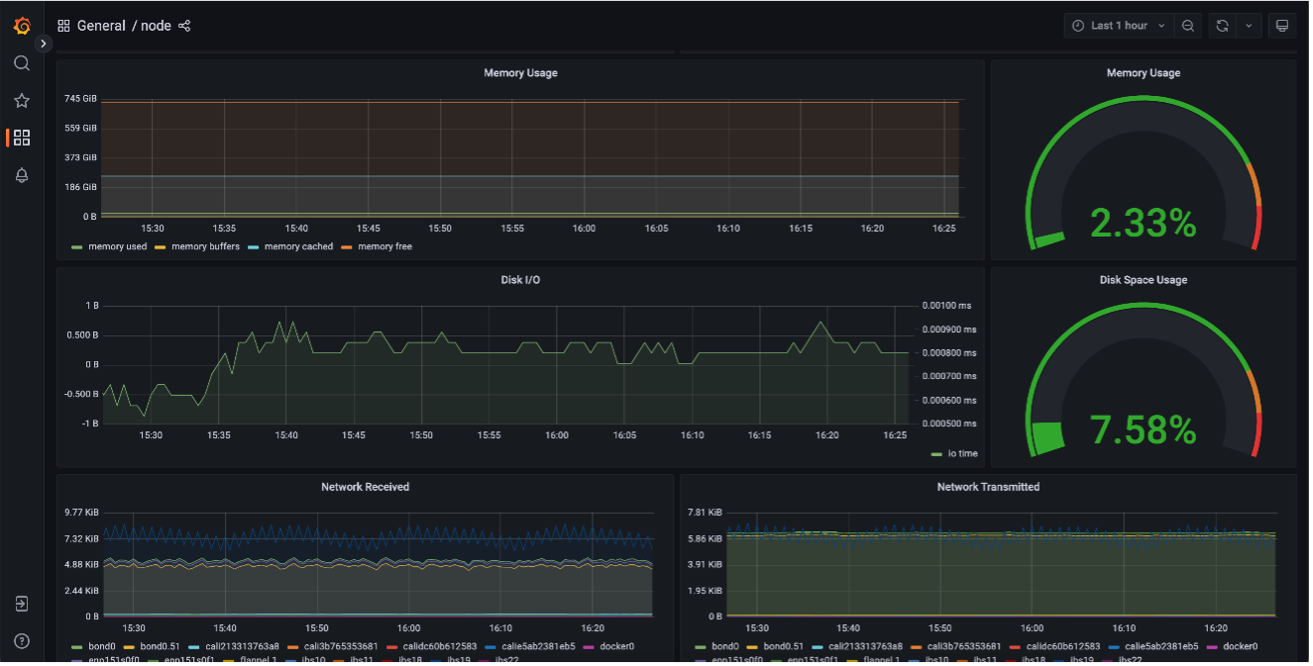Open the Help question mark icon
This screenshot has width=1313, height=666.
tap(21, 641)
